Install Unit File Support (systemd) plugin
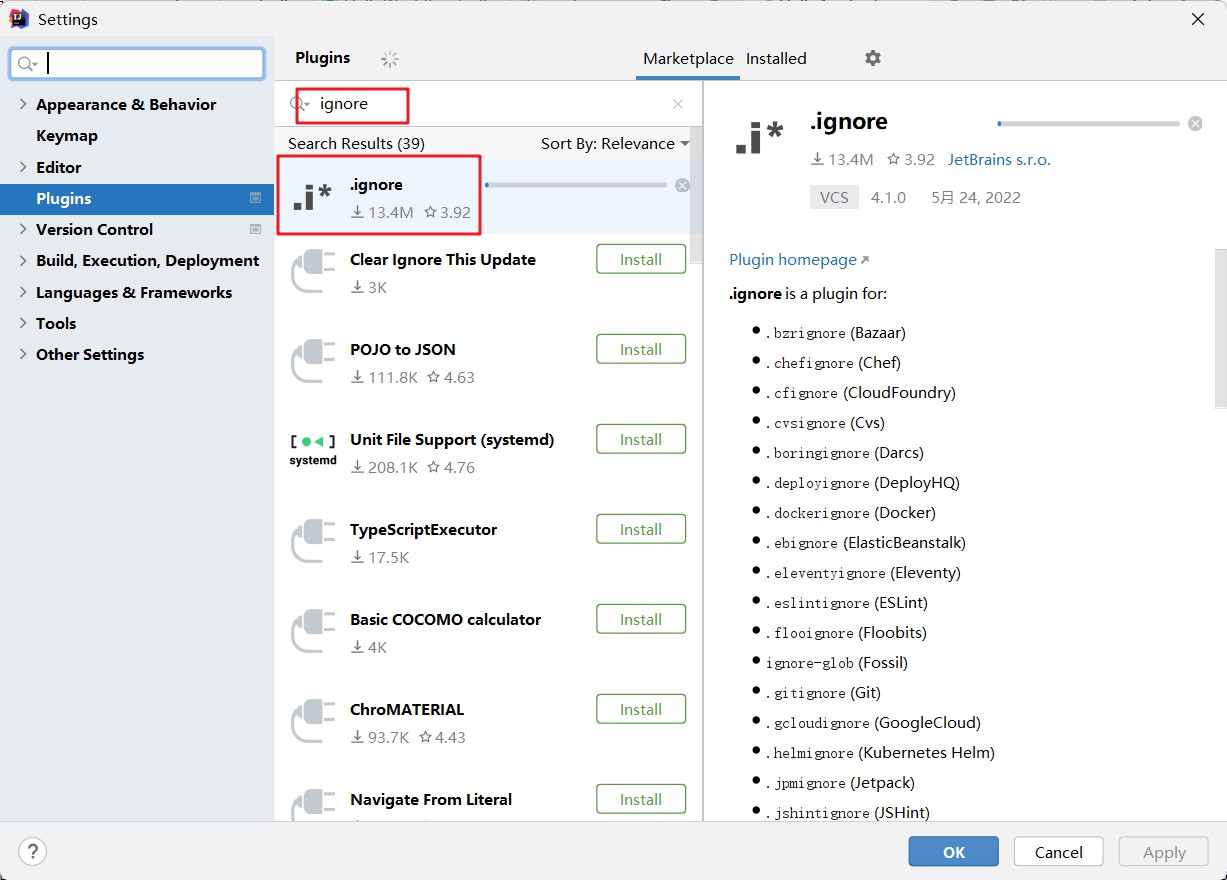 click(641, 439)
